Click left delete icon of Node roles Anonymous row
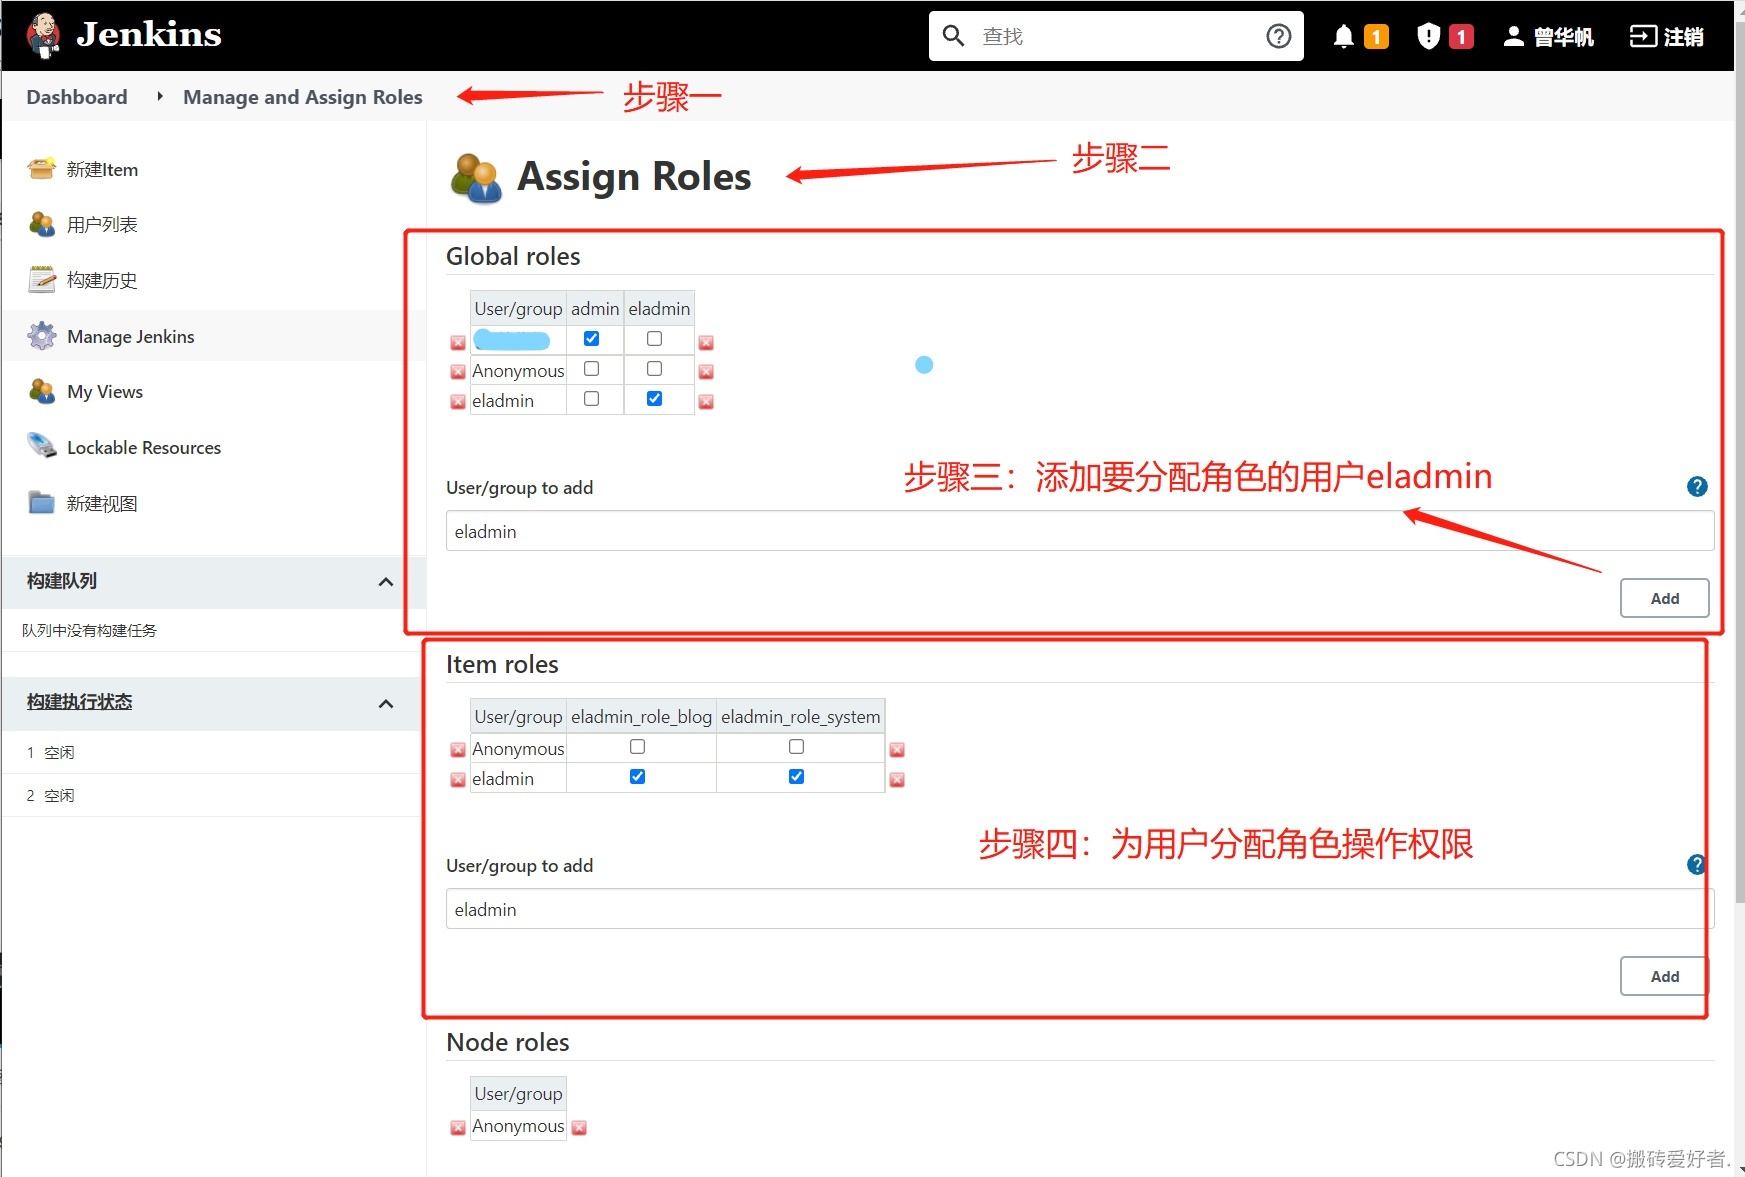 click(x=458, y=1128)
